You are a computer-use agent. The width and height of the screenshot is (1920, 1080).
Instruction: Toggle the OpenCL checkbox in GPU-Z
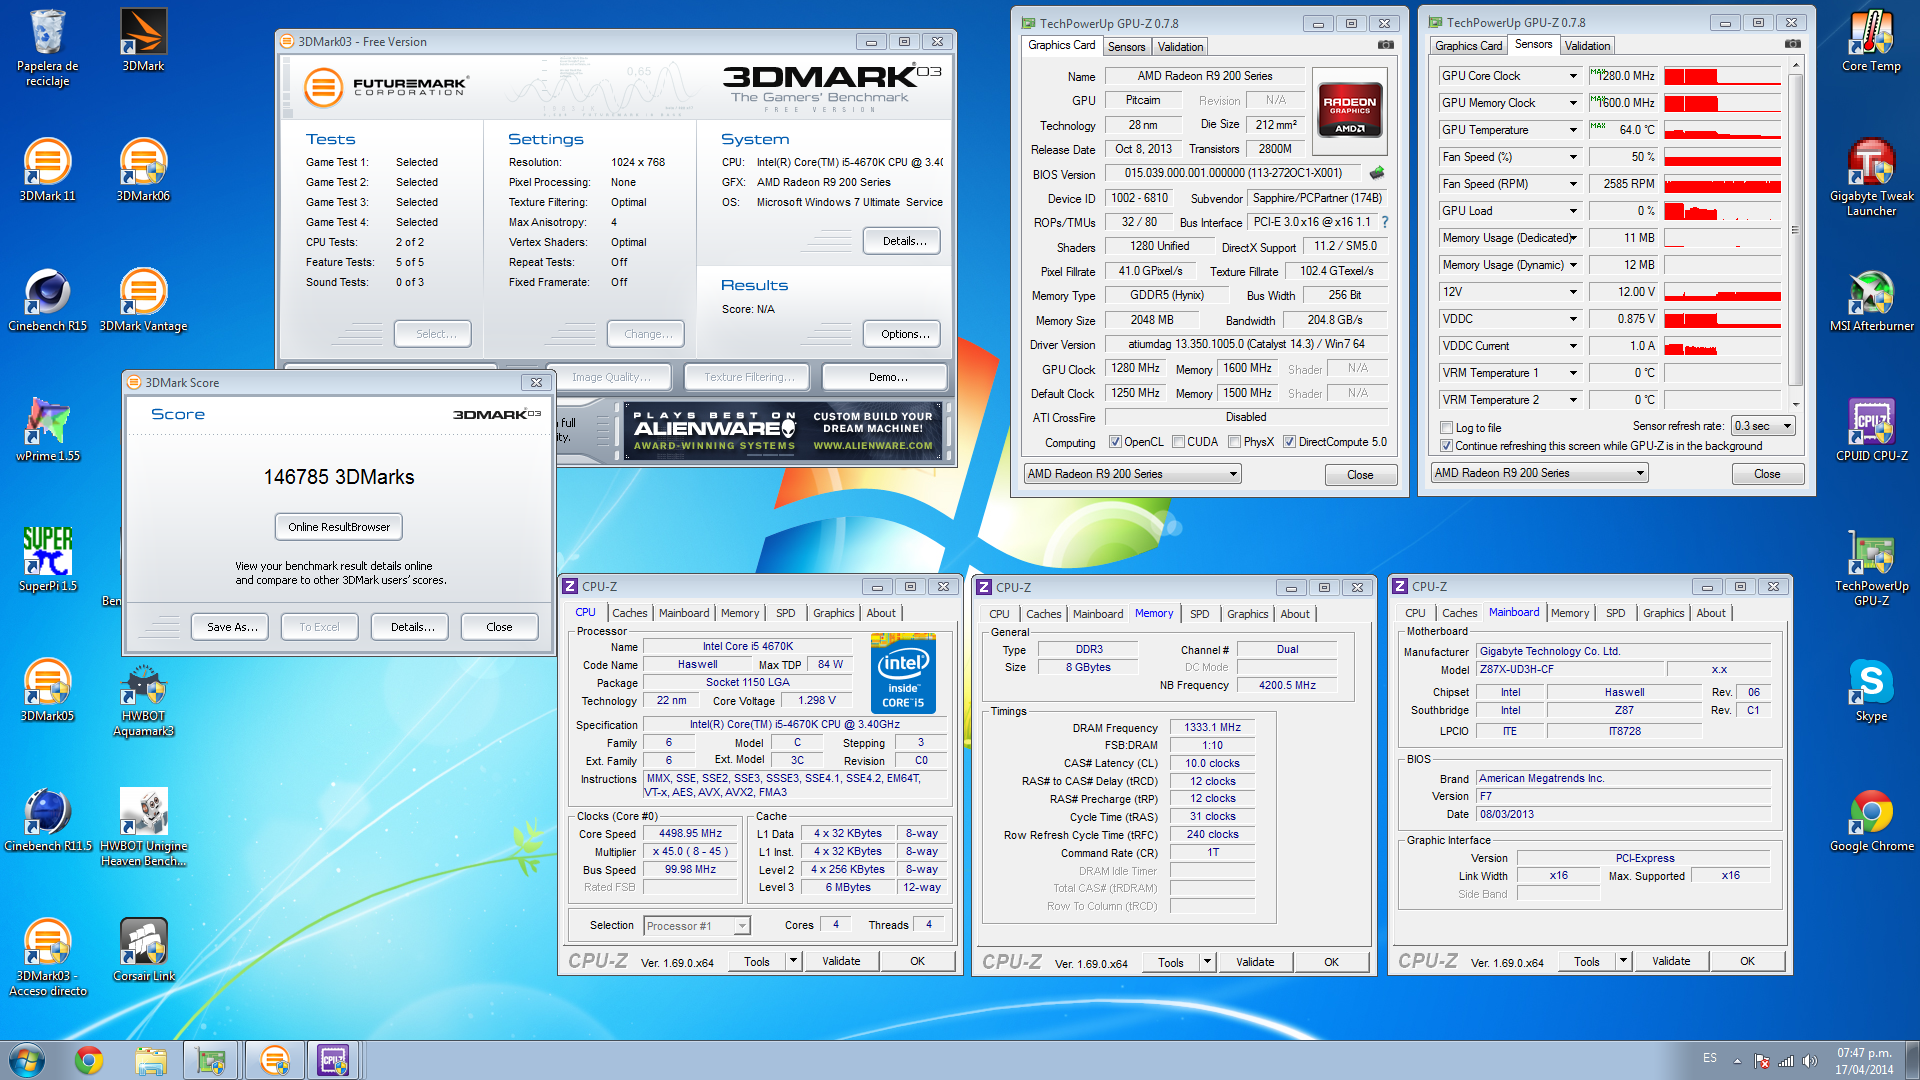1115,442
